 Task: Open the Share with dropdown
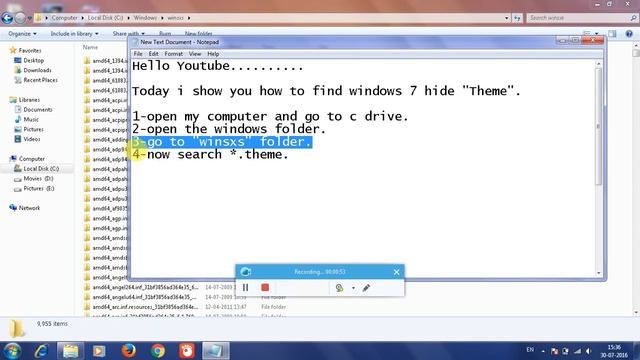(129, 34)
